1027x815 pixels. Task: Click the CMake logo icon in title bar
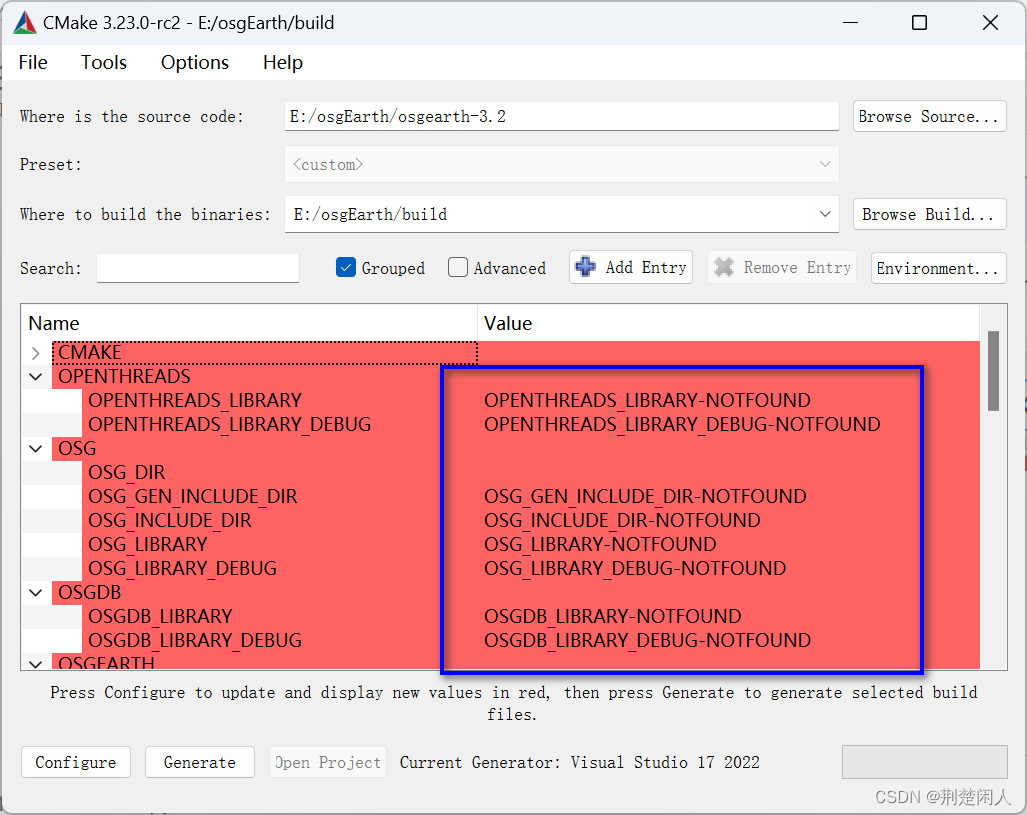click(25, 23)
